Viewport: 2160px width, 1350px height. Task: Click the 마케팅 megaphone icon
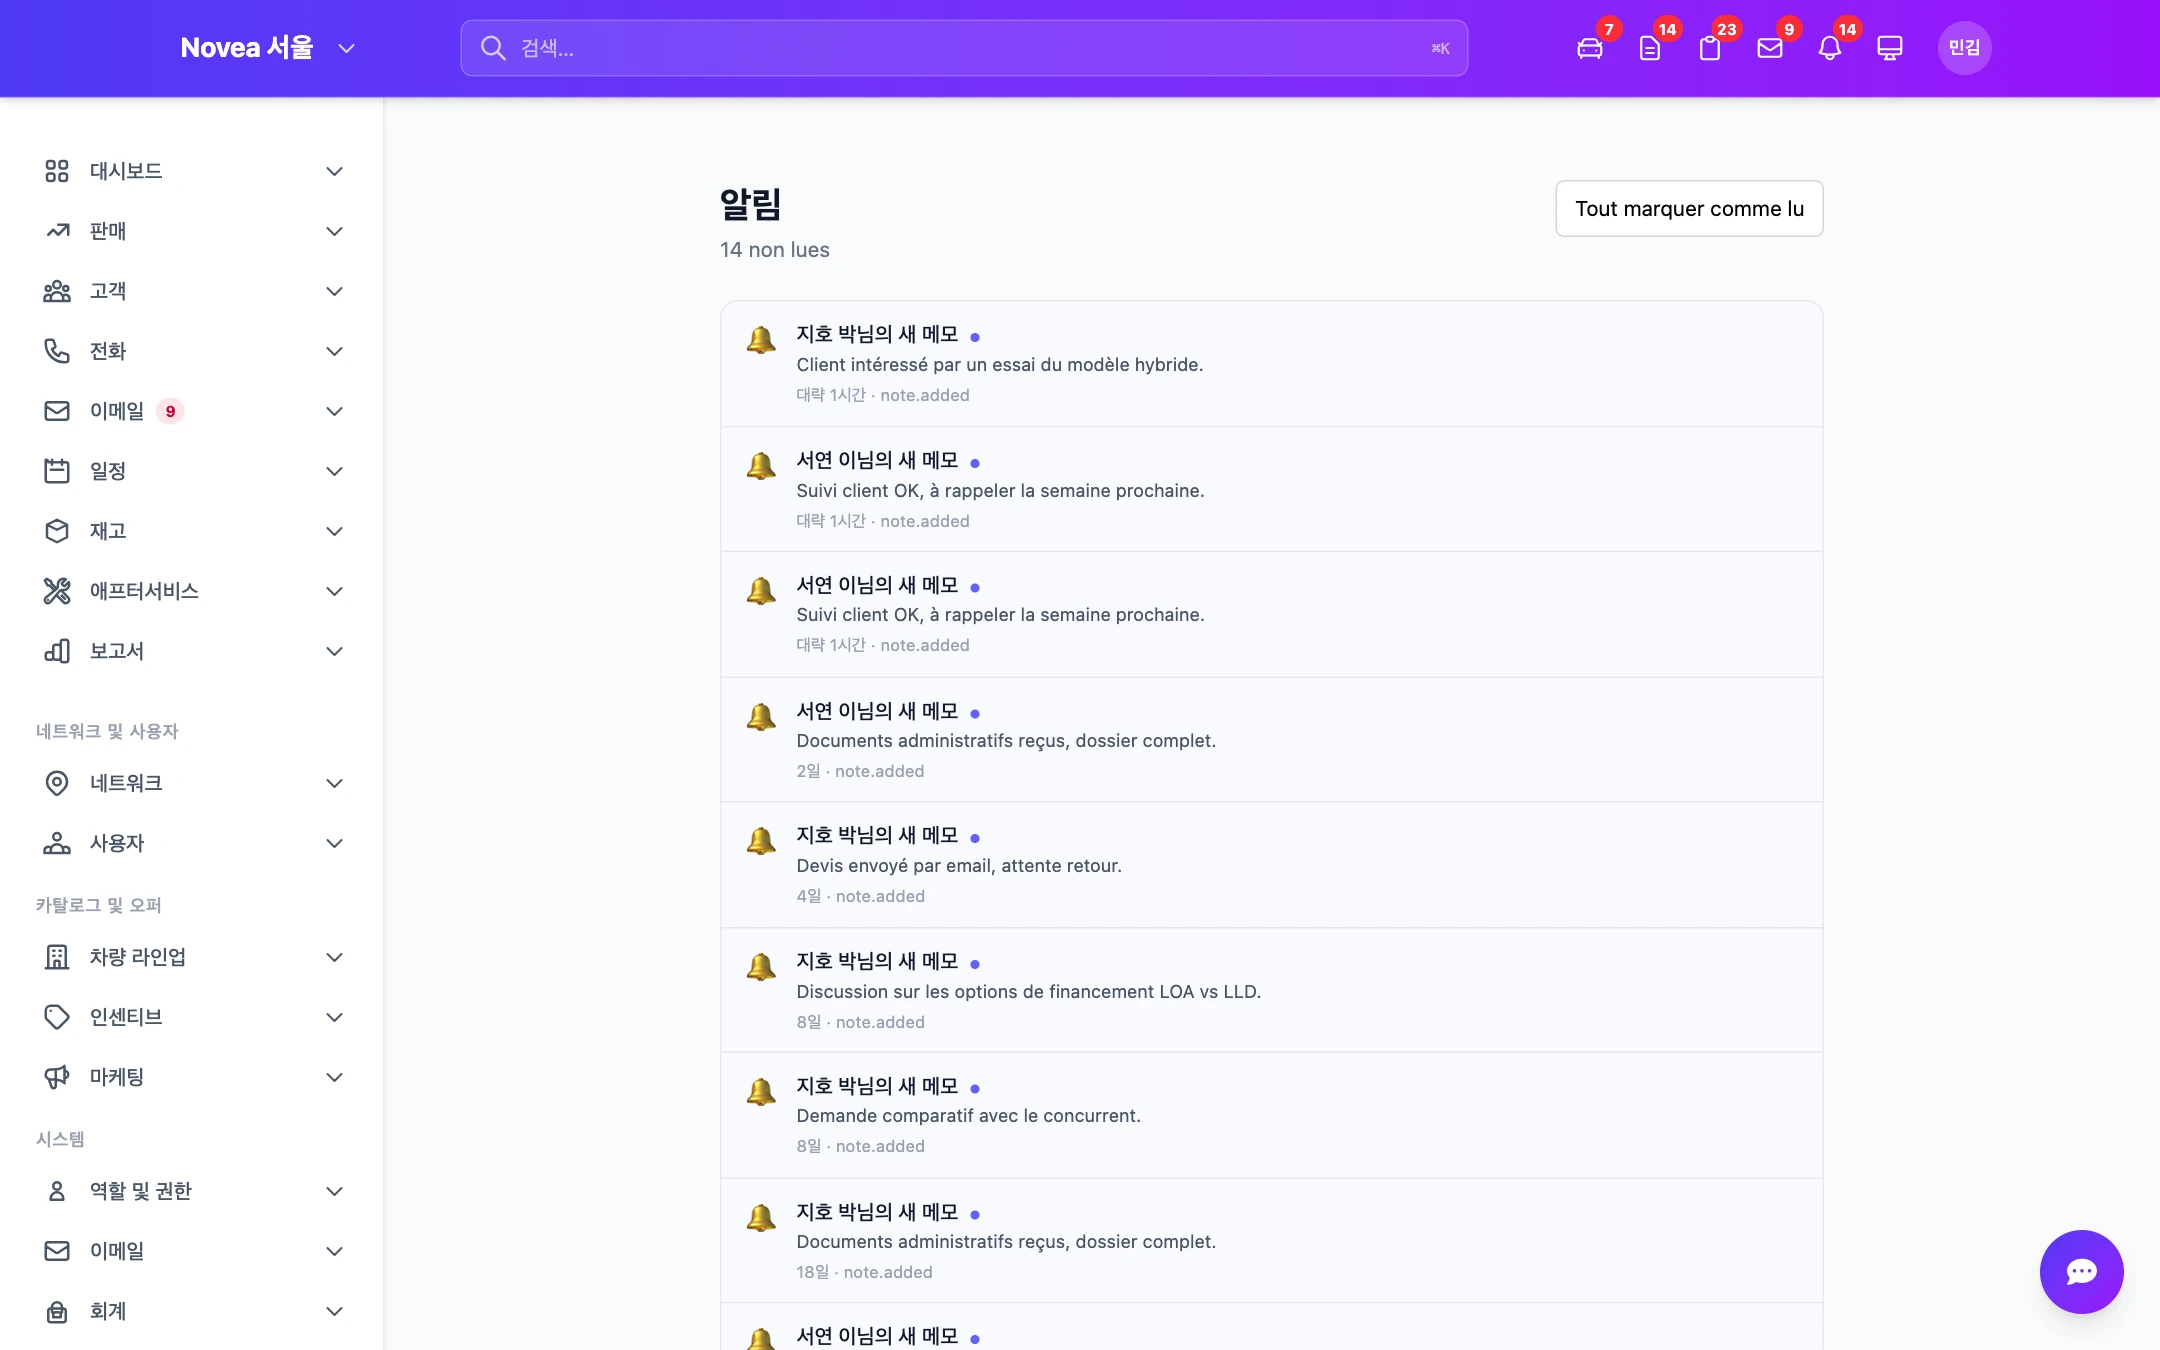[x=57, y=1077]
